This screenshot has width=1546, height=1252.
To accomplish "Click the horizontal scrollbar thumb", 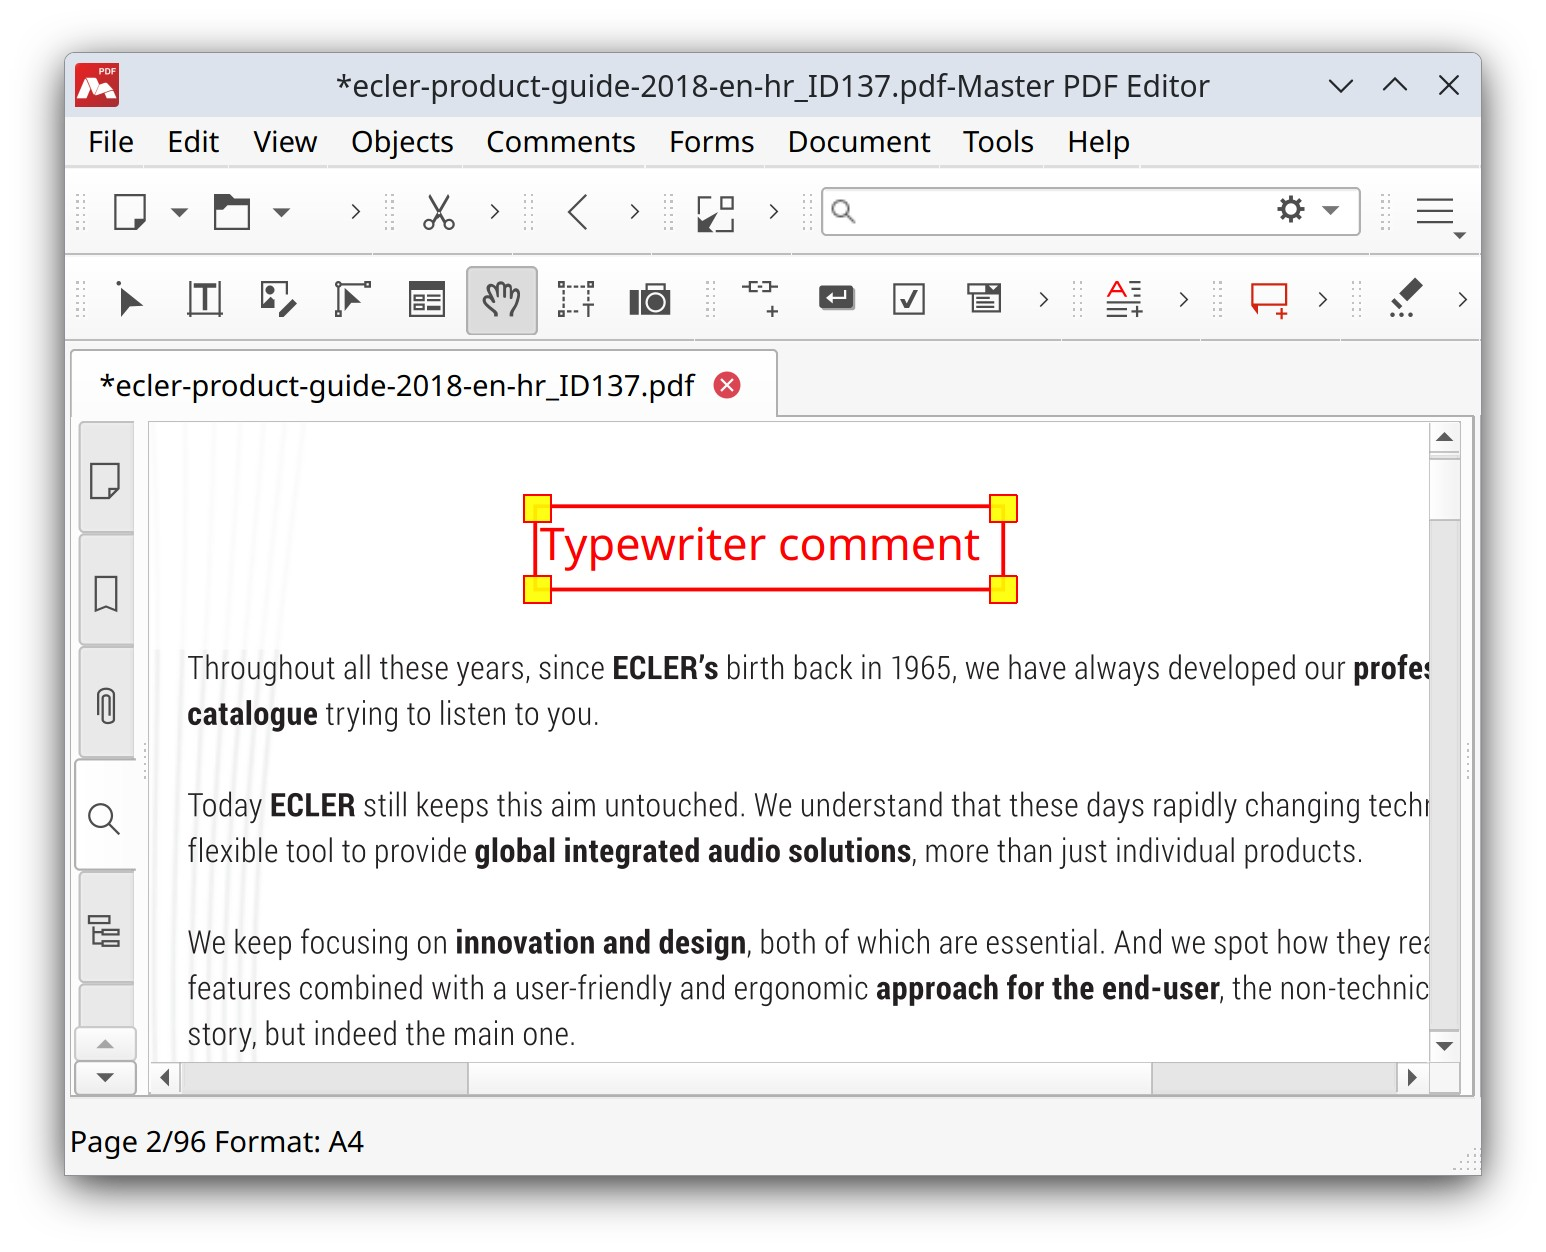I will tap(811, 1078).
